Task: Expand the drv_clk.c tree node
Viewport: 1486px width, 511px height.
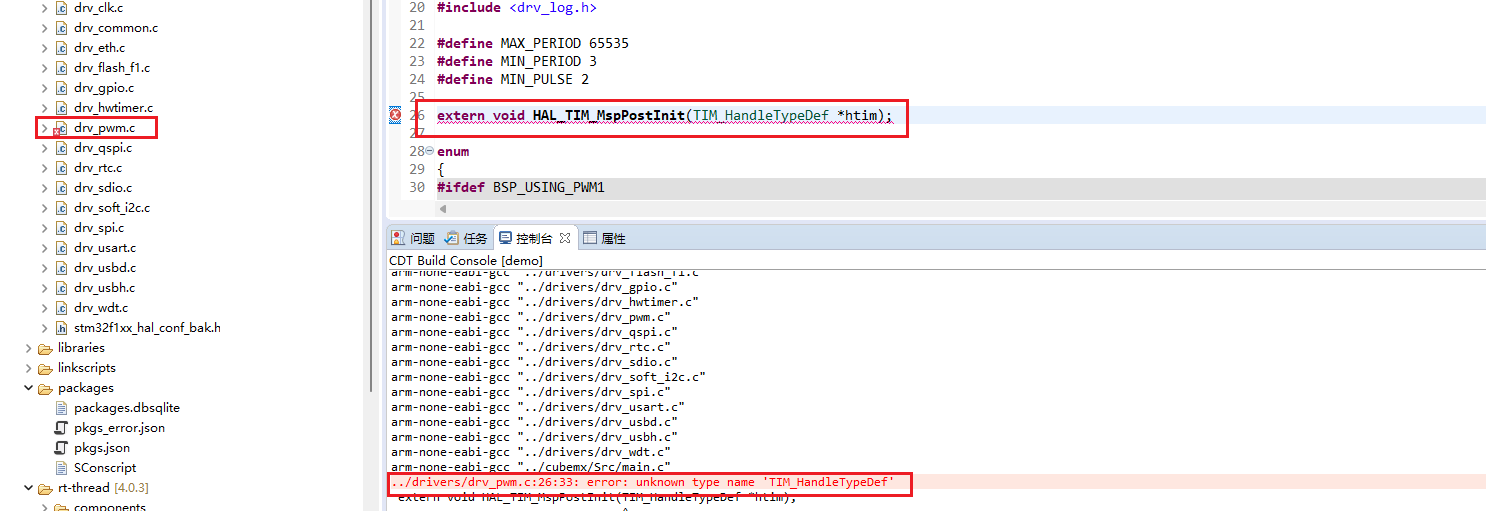Action: coord(44,8)
